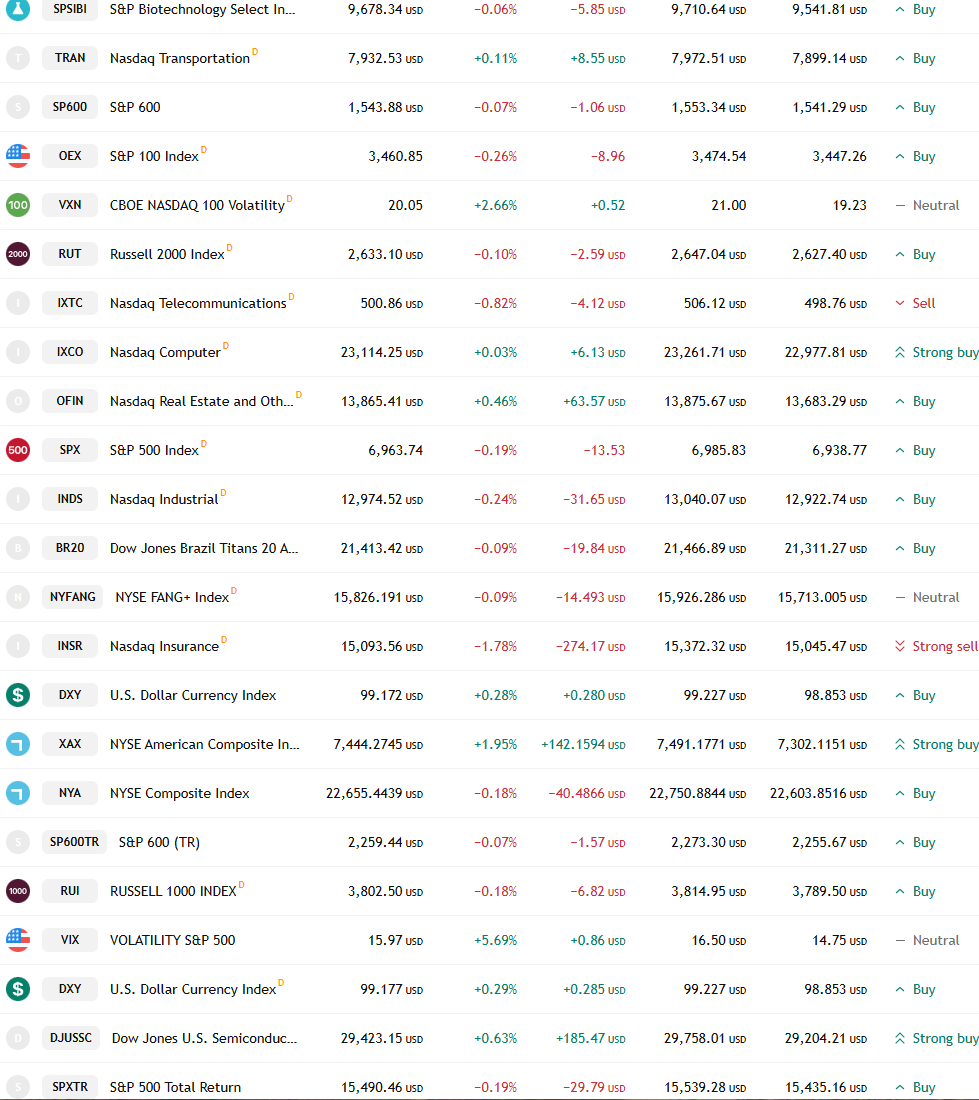979x1100 pixels.
Task: Click the S&P 600 name beside SP600 ticker
Action: point(135,107)
